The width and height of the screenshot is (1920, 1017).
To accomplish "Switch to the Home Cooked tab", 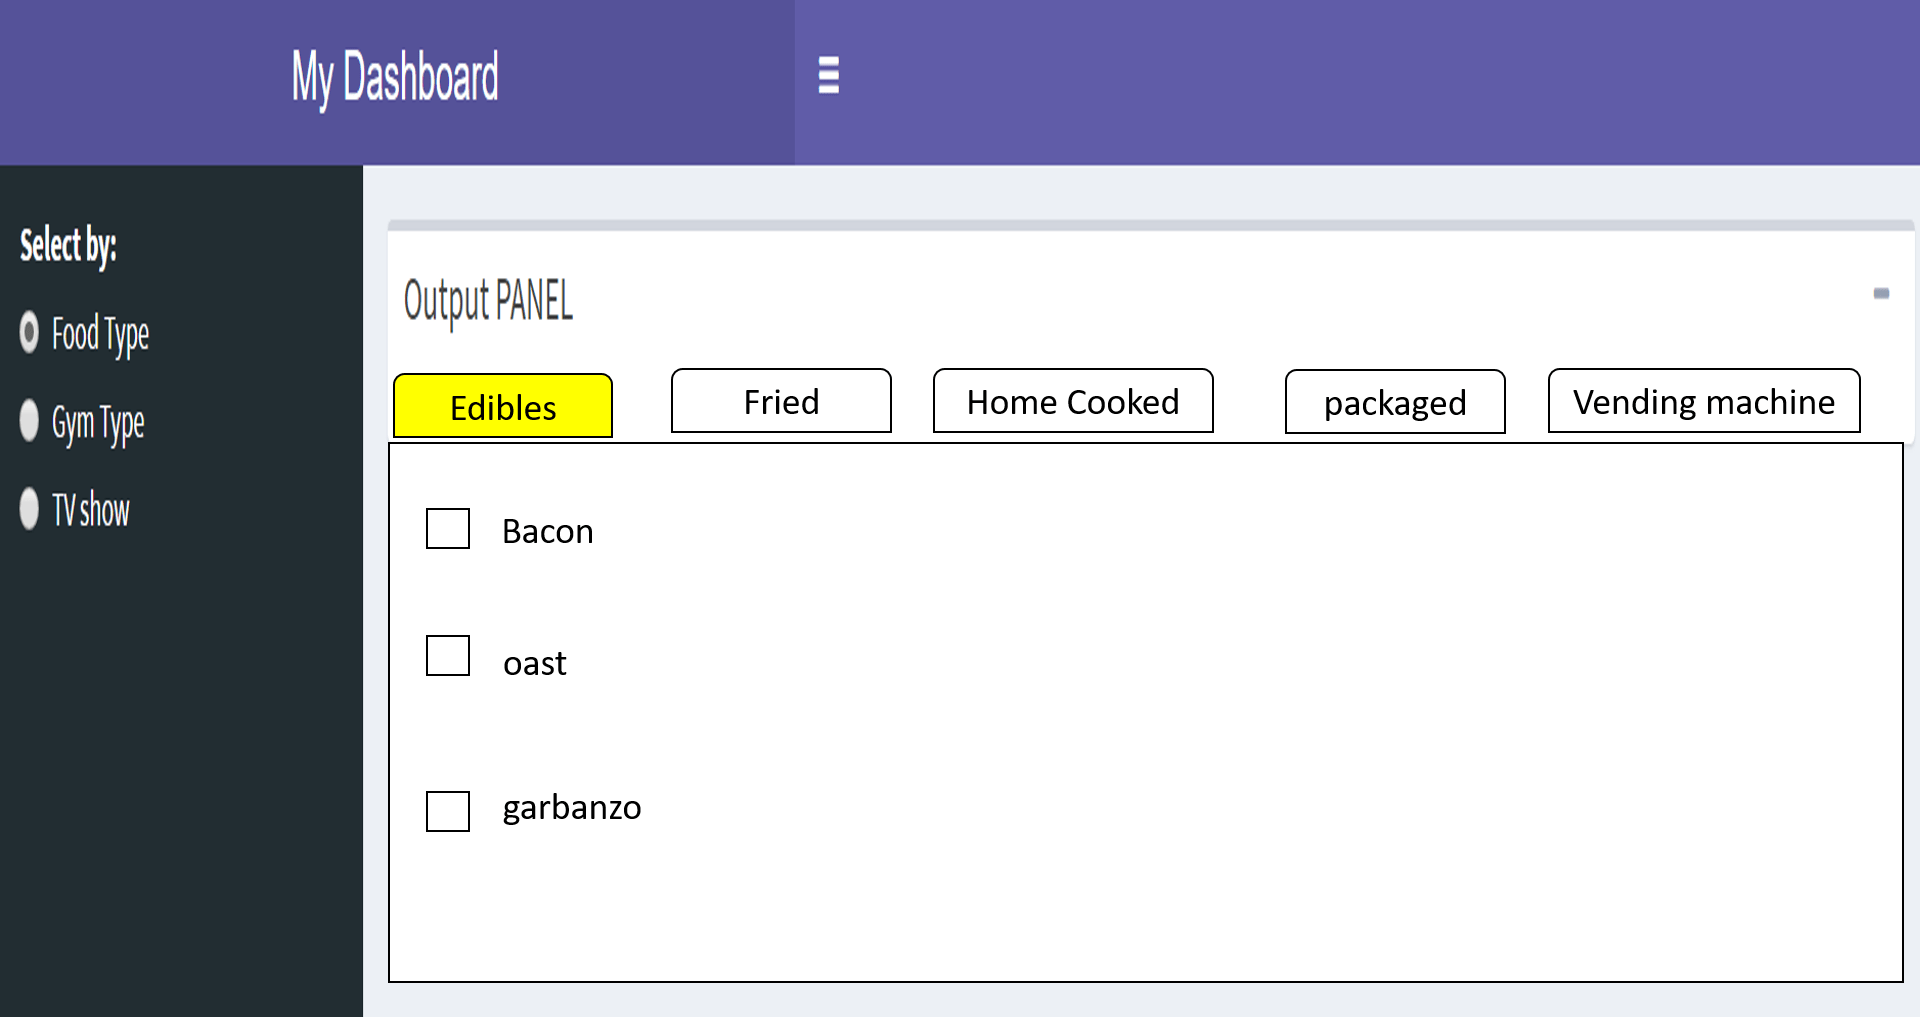I will pos(1072,401).
